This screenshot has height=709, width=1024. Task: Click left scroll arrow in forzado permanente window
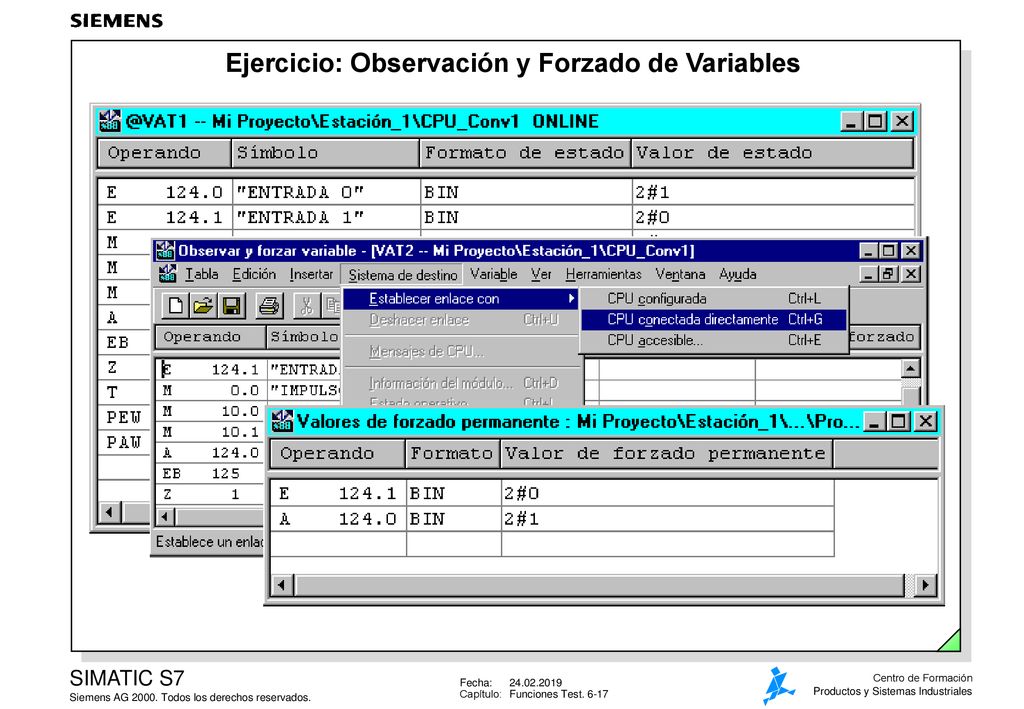click(281, 585)
